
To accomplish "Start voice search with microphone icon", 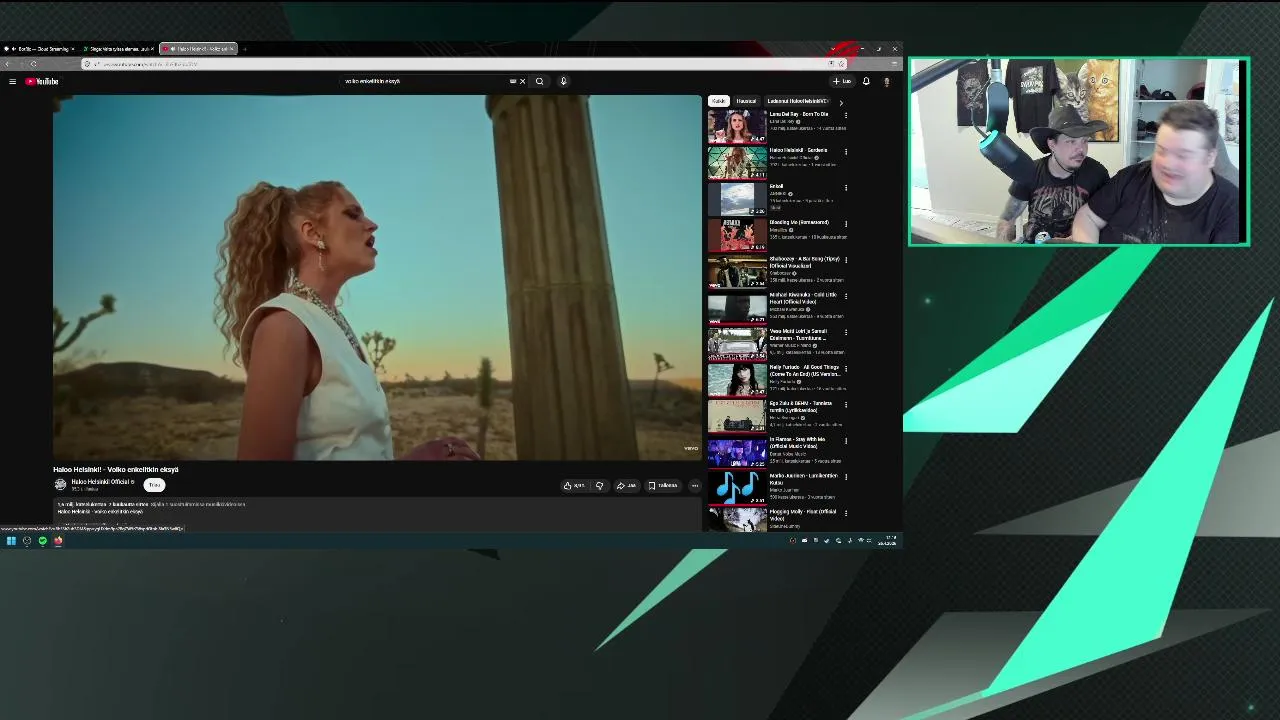I will tap(563, 81).
